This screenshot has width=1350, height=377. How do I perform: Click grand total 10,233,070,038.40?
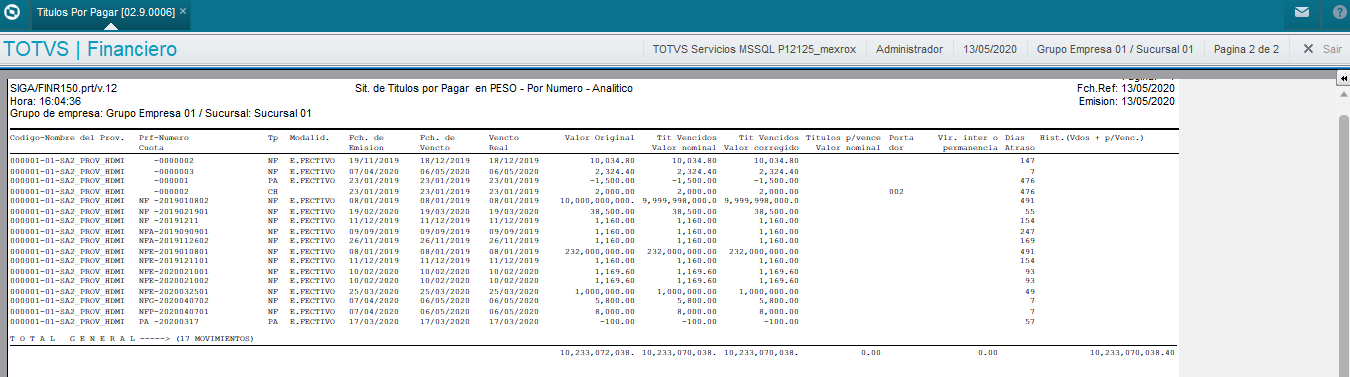[x=1132, y=352]
